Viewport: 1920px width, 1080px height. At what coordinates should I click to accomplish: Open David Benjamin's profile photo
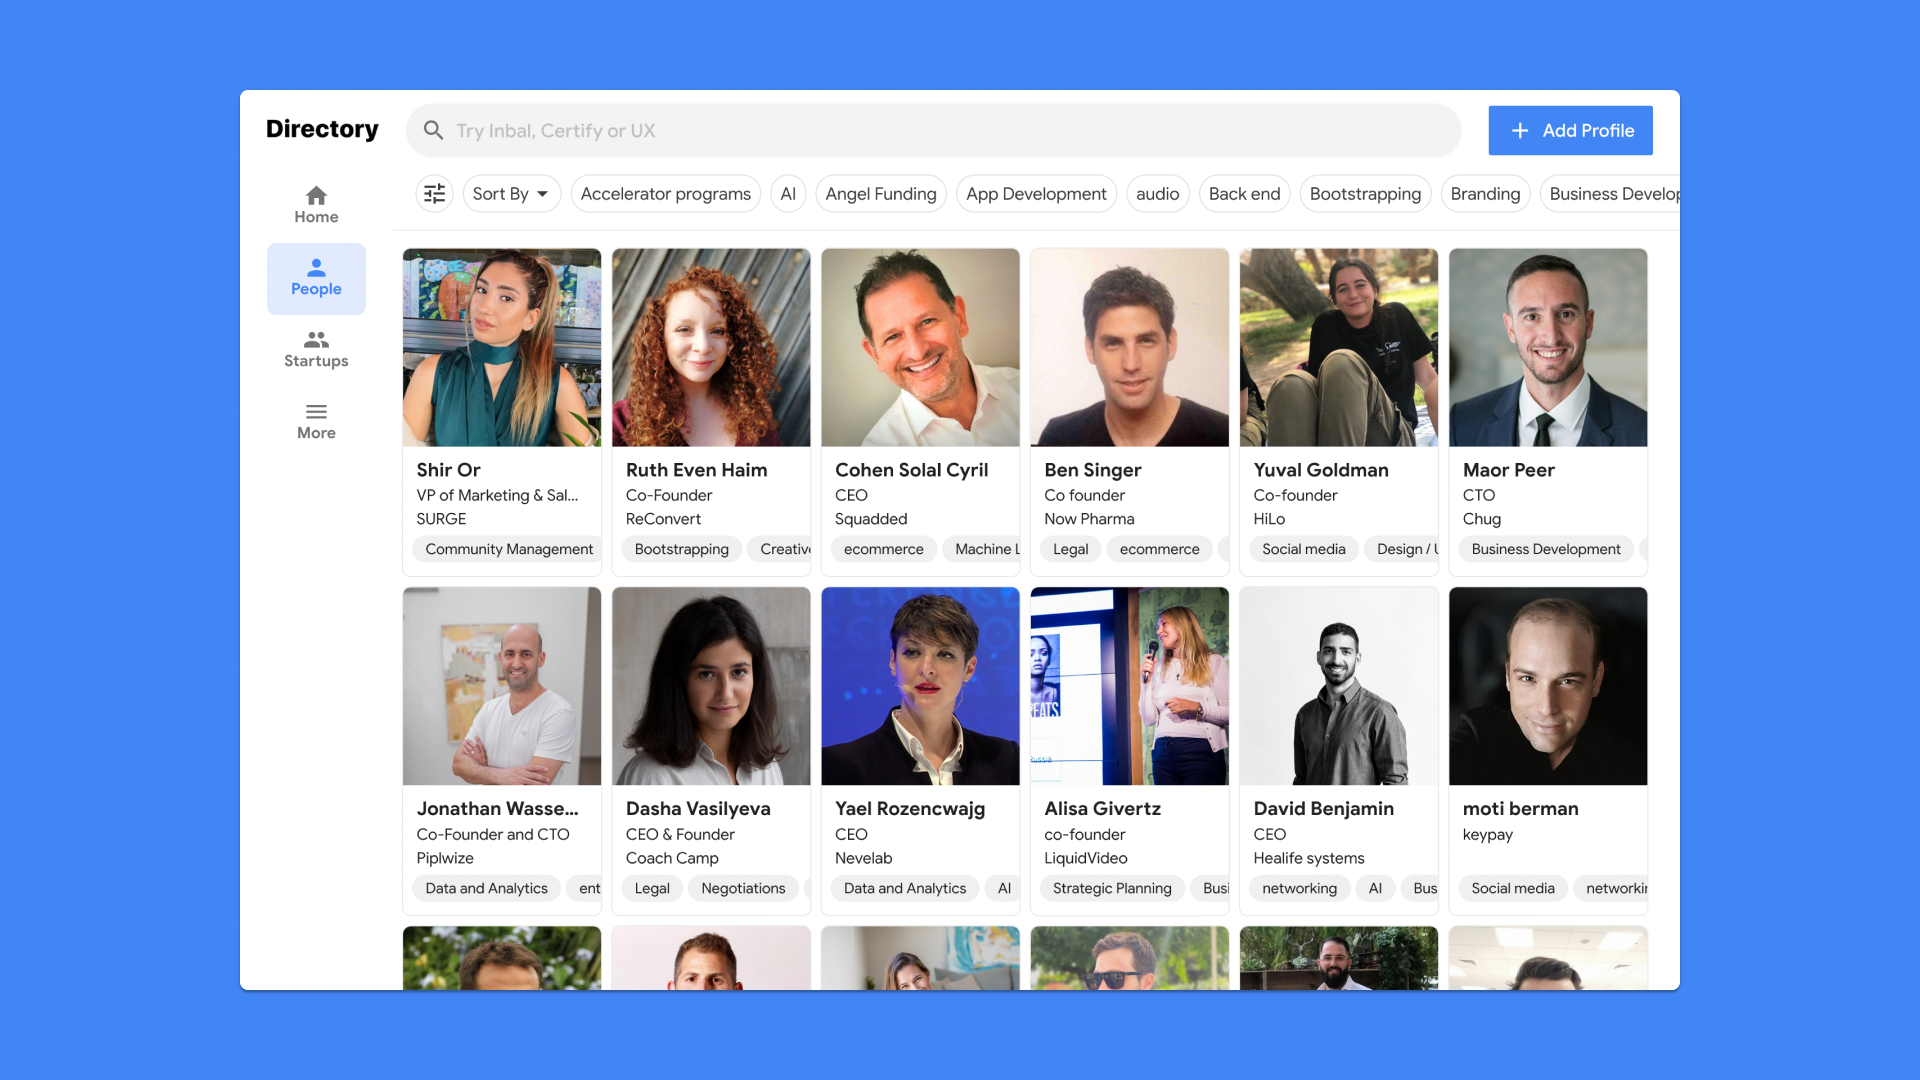(1339, 686)
